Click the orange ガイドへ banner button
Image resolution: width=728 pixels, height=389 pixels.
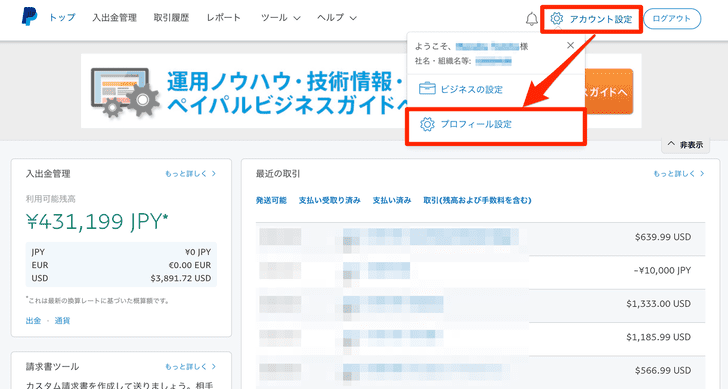pos(609,91)
